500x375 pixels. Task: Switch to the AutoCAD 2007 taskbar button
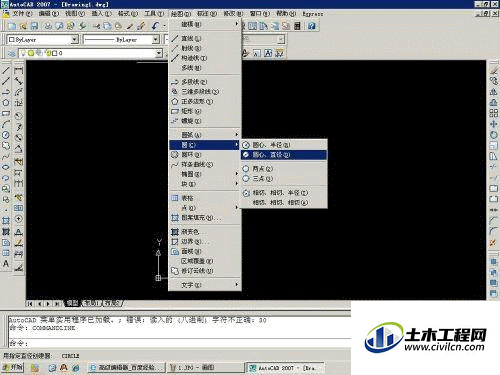pyautogui.click(x=285, y=368)
